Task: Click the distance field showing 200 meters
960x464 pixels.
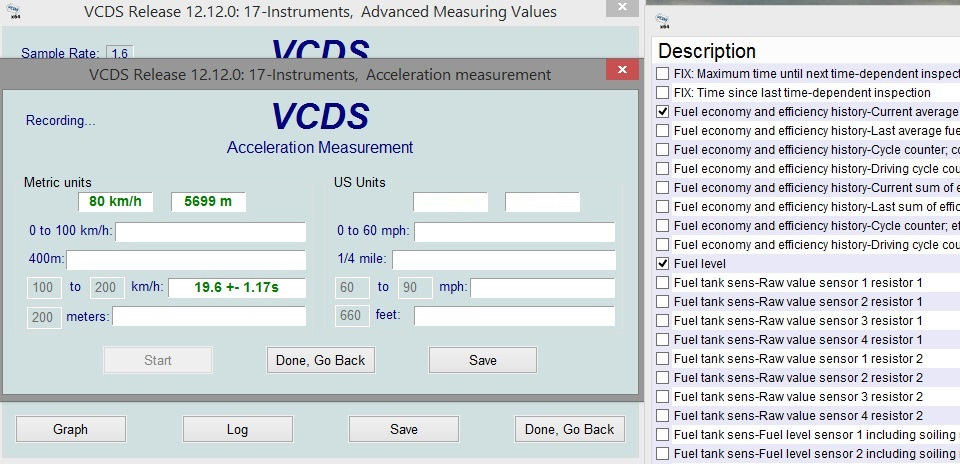Action: pyautogui.click(x=44, y=317)
